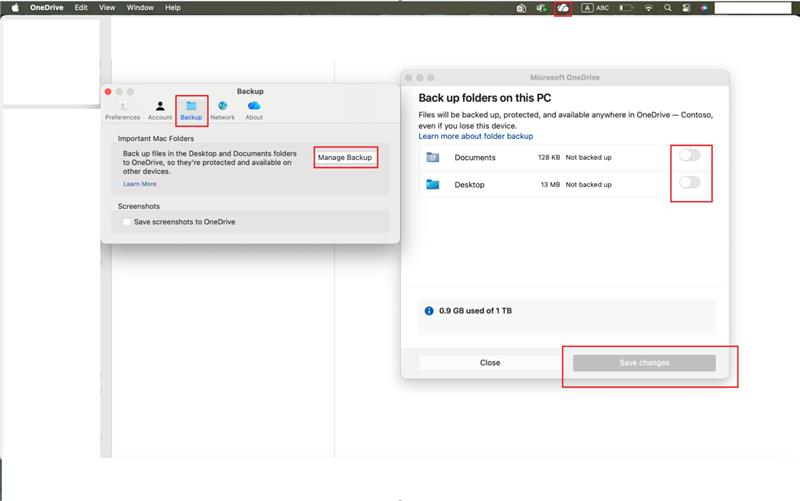Open the View menu
Viewport: 800px width, 501px height.
(x=107, y=8)
